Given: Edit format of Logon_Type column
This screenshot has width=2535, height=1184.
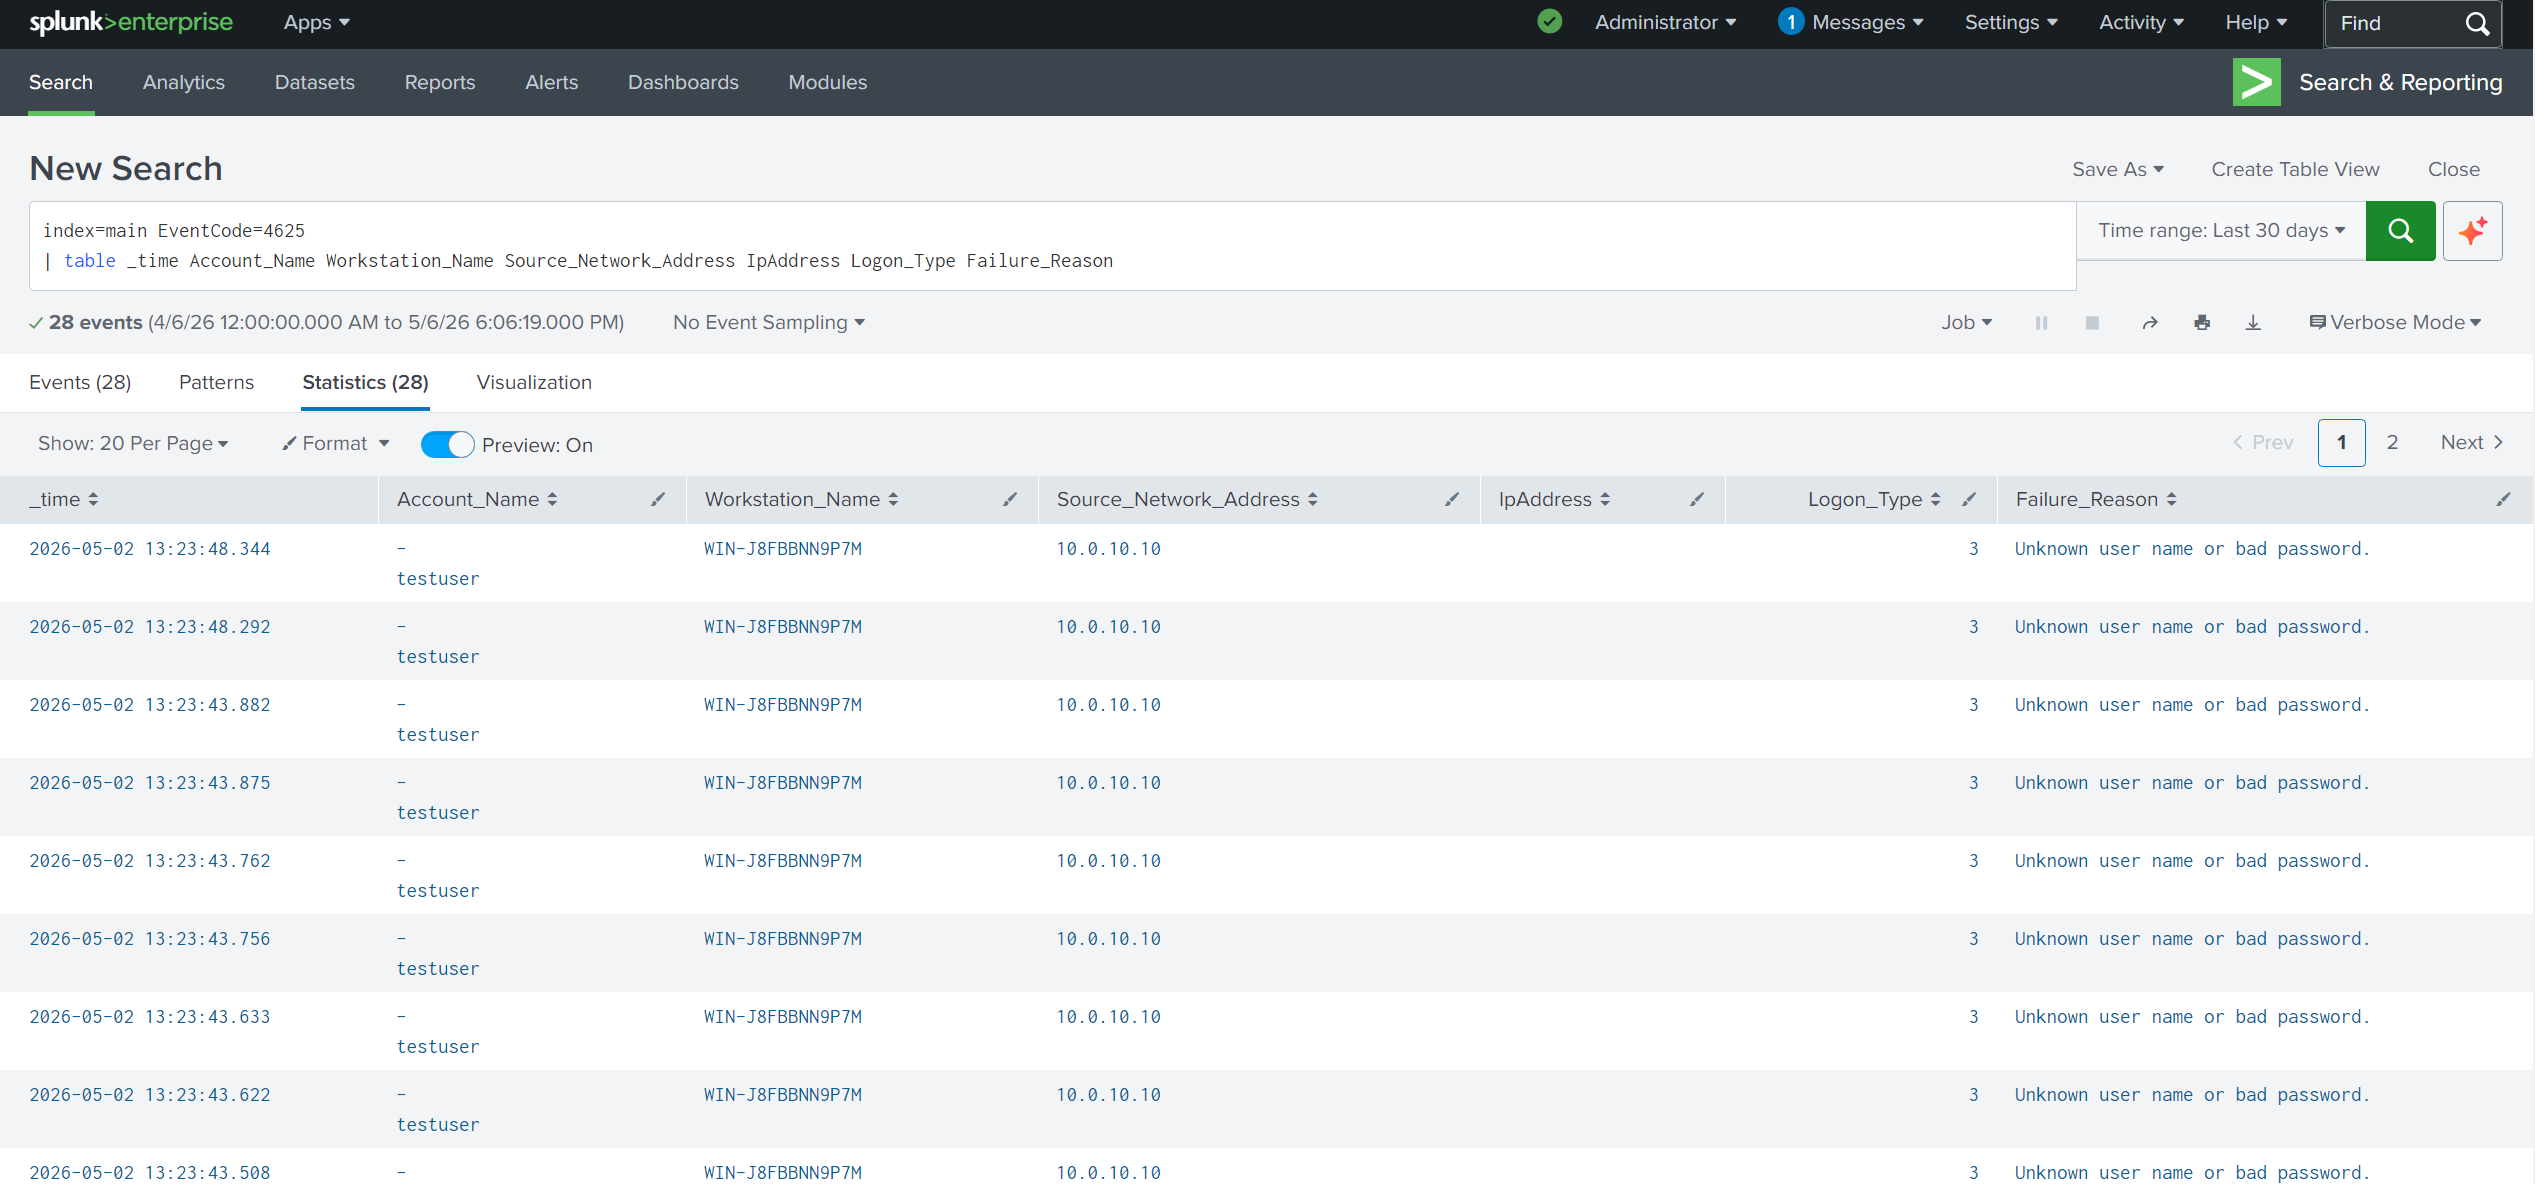Looking at the screenshot, I should [1969, 499].
